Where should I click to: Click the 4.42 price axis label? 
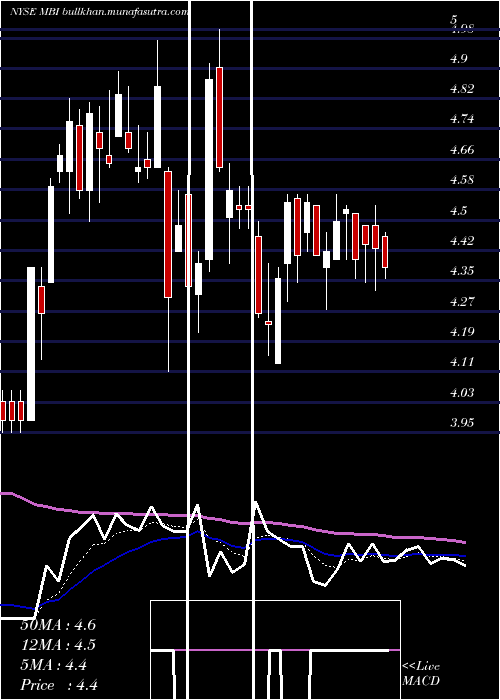click(462, 240)
